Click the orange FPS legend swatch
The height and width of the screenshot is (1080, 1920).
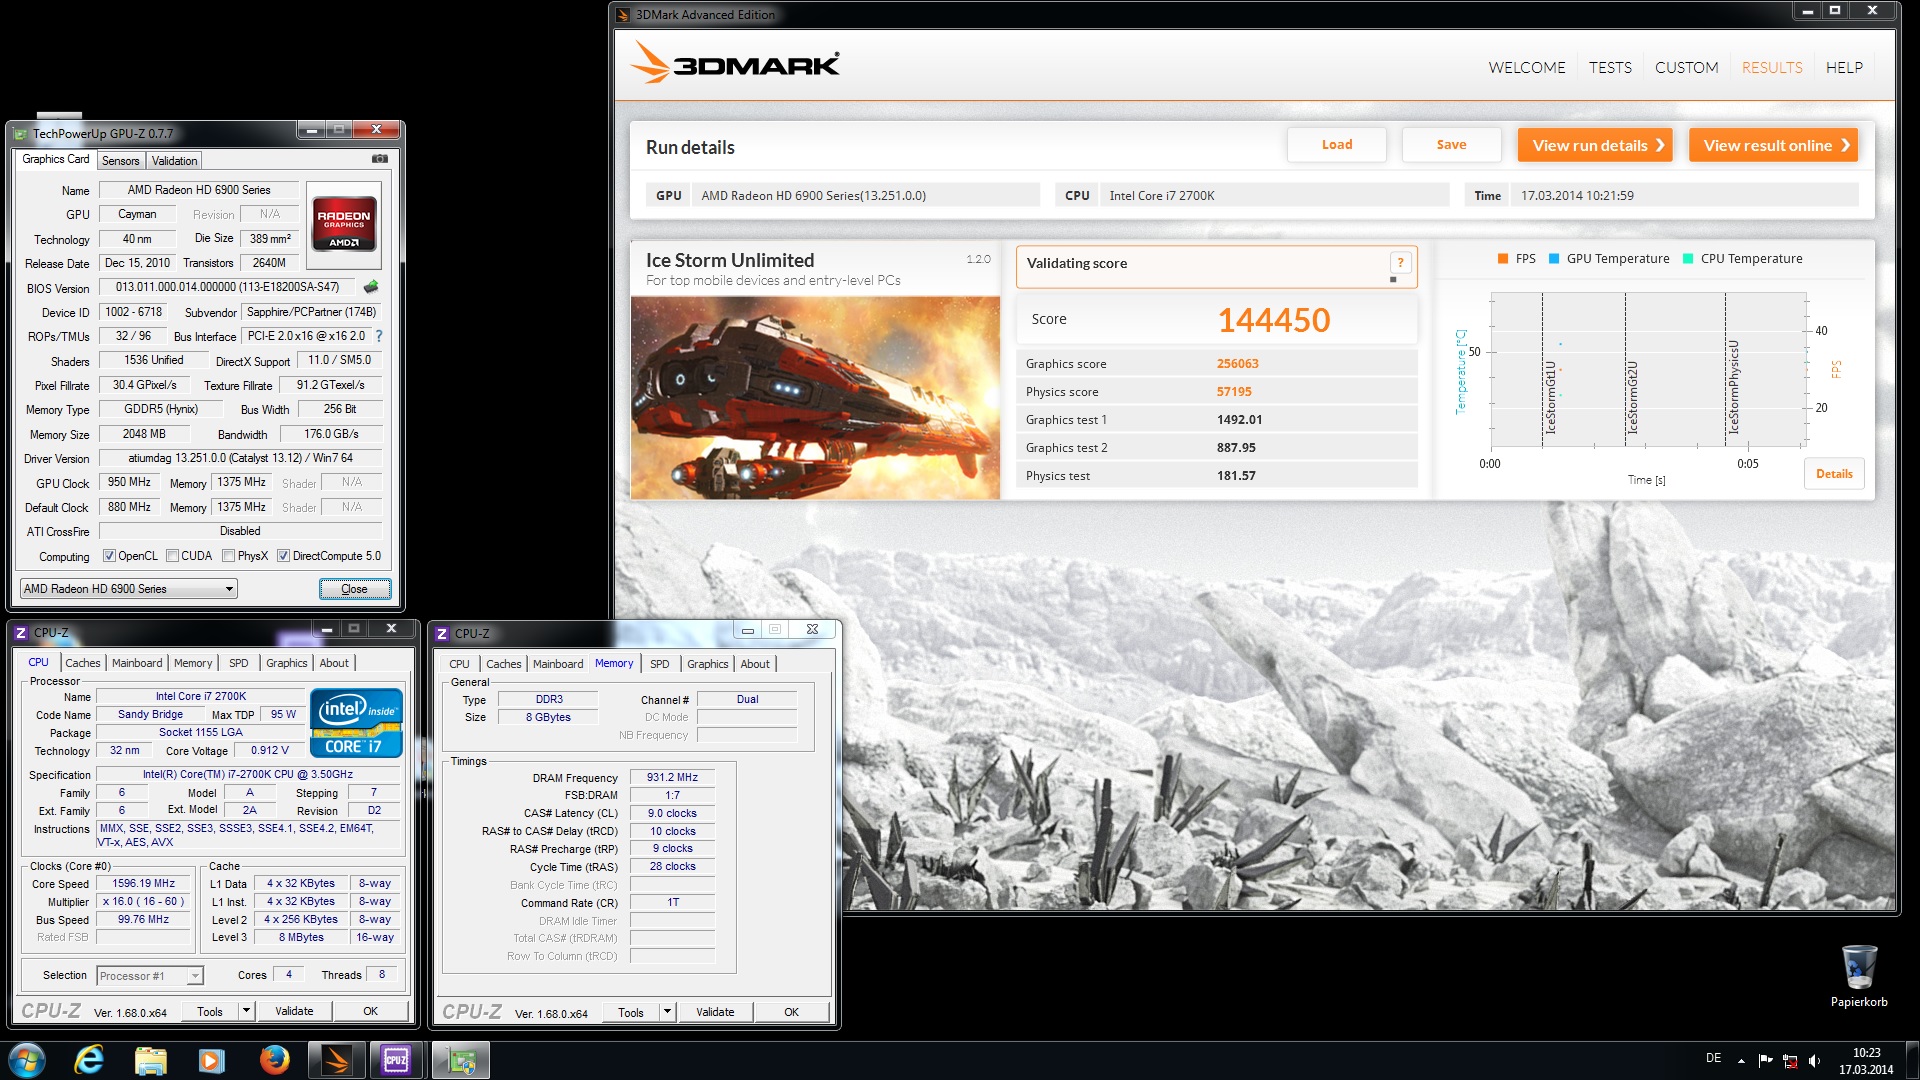tap(1502, 258)
